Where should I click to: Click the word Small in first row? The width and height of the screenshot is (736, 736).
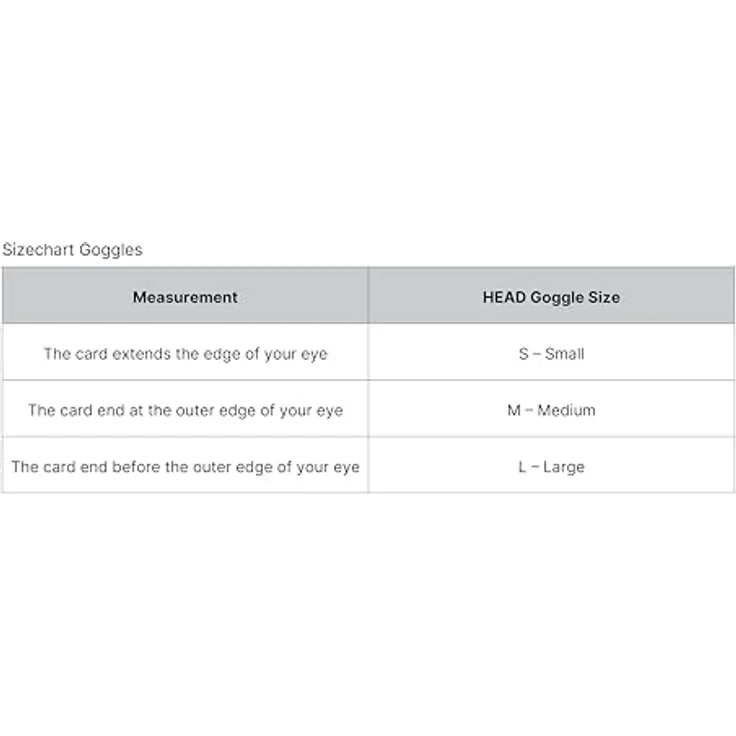(x=565, y=353)
